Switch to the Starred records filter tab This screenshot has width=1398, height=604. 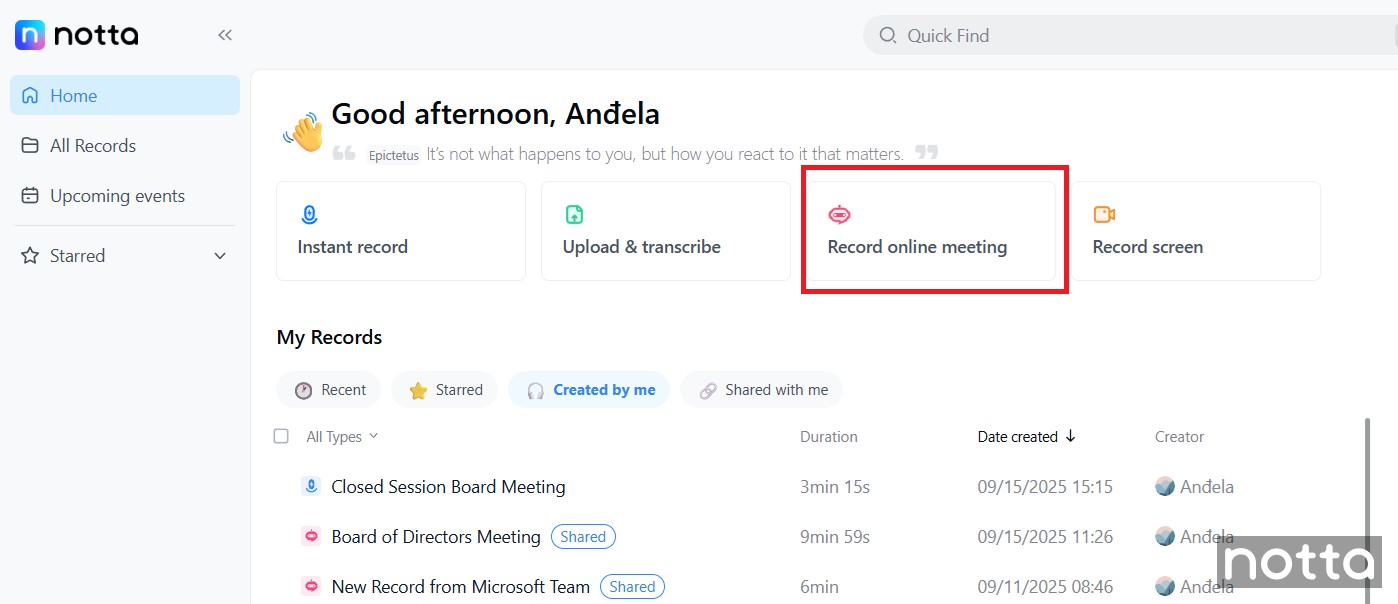pos(446,390)
